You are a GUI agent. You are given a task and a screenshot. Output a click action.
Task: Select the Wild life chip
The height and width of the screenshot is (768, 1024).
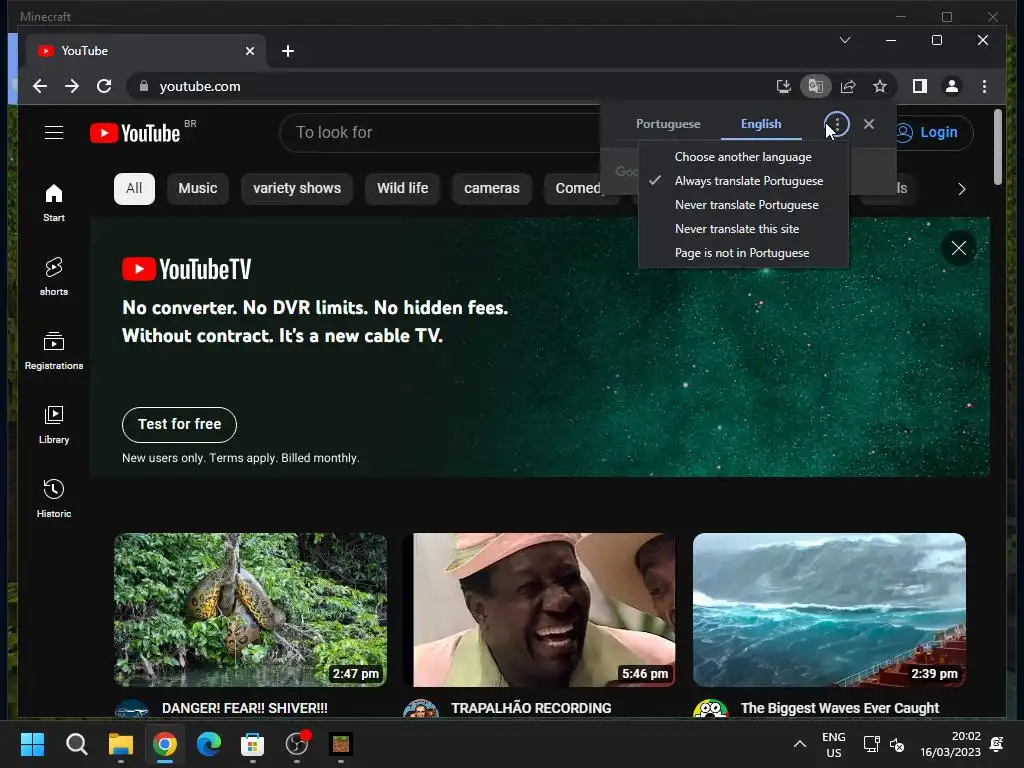402,189
